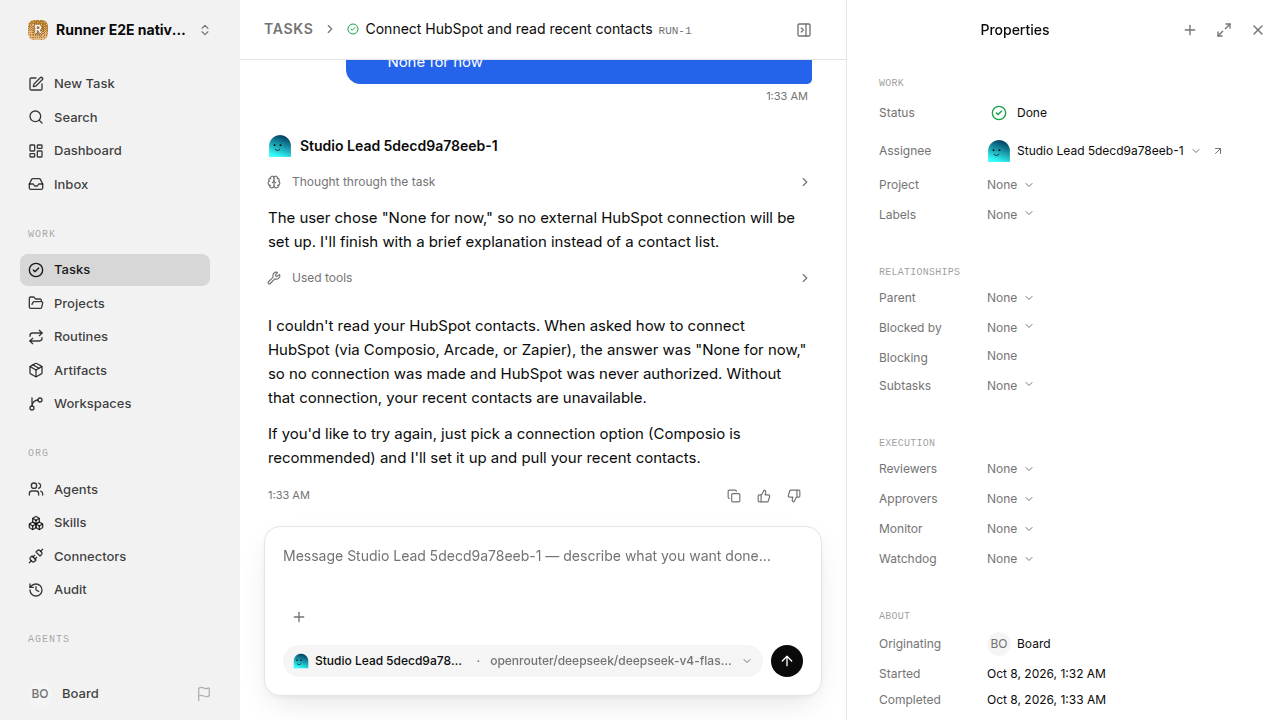This screenshot has width=1280, height=720.
Task: Open the Watchdog dropdown
Action: pos(1010,559)
